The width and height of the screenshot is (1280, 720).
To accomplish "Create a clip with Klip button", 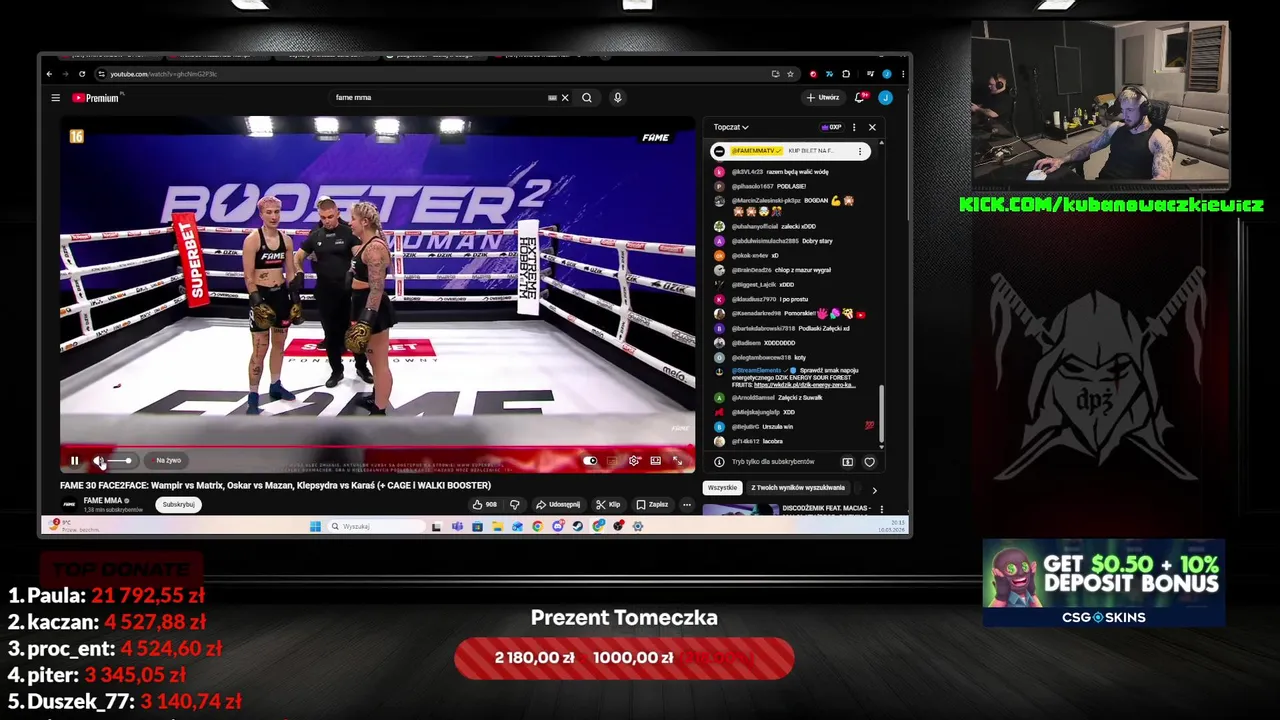I will pos(608,505).
